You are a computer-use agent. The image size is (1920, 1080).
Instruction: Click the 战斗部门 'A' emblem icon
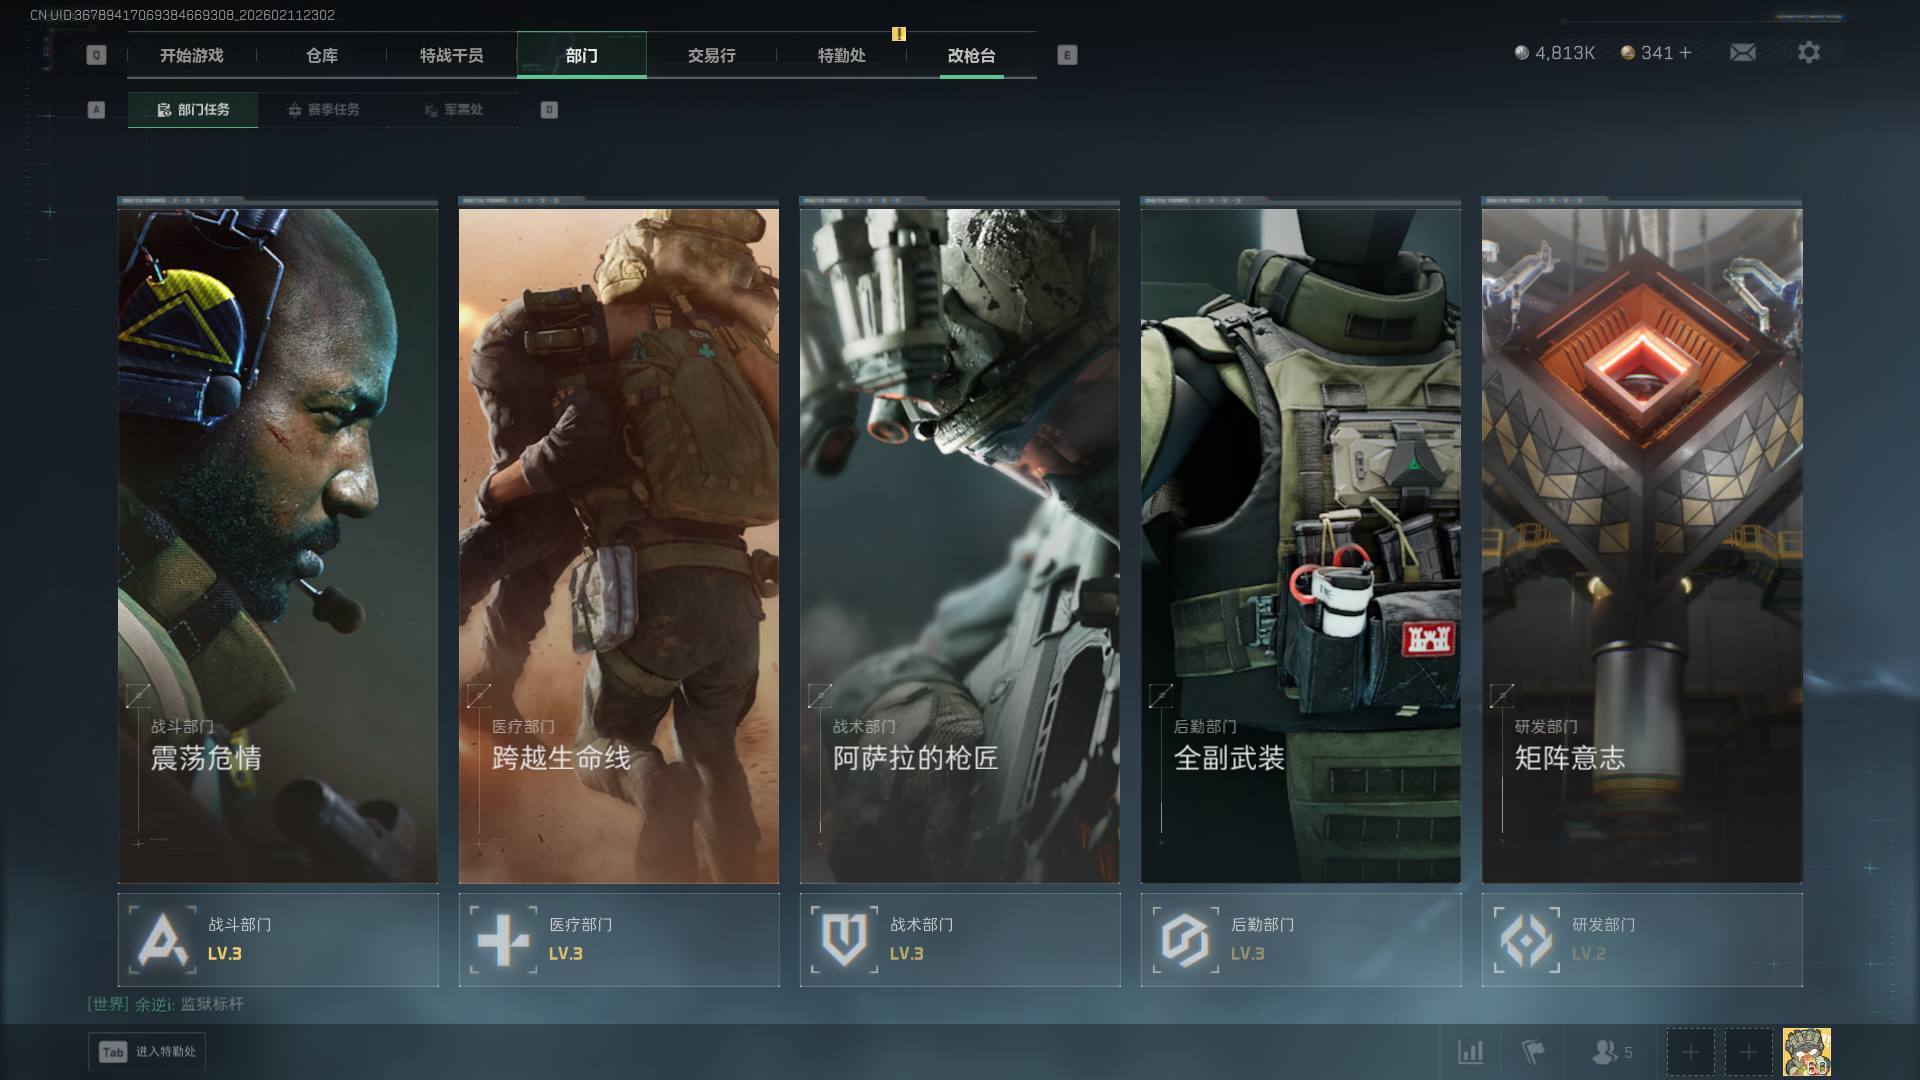click(163, 940)
